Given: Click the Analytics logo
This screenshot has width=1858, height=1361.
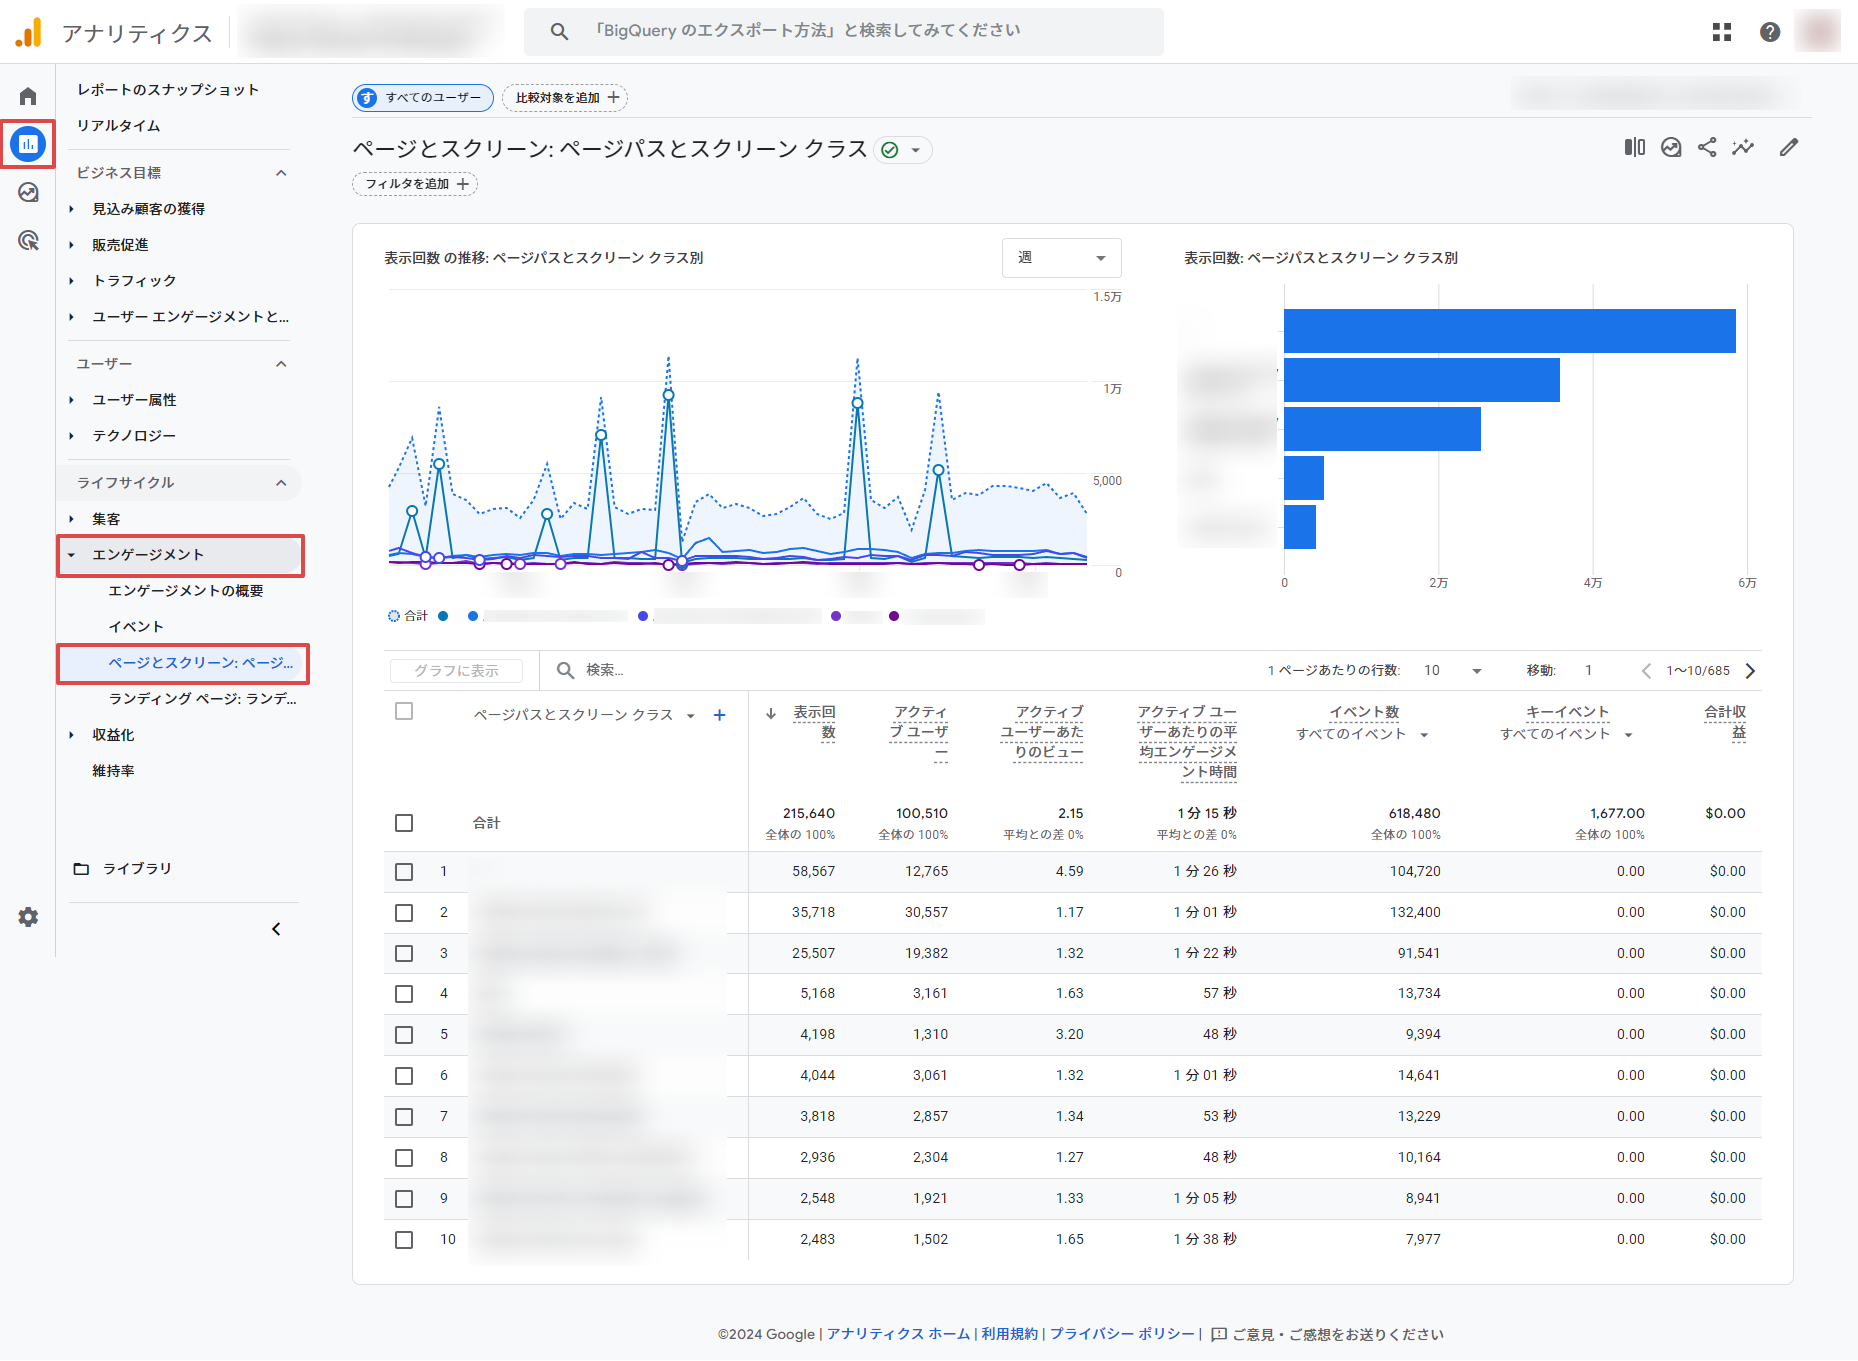Looking at the screenshot, I should coord(29,32).
